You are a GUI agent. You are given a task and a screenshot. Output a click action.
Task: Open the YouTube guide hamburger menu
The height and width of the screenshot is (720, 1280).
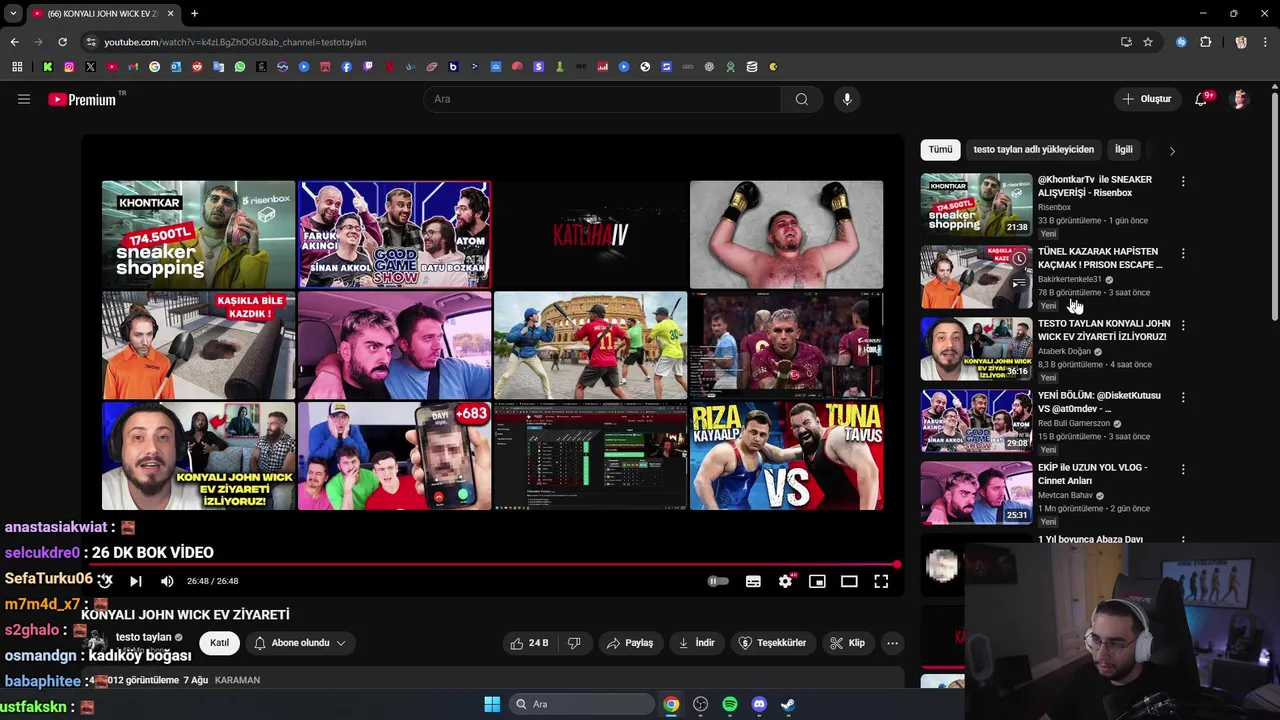[24, 99]
